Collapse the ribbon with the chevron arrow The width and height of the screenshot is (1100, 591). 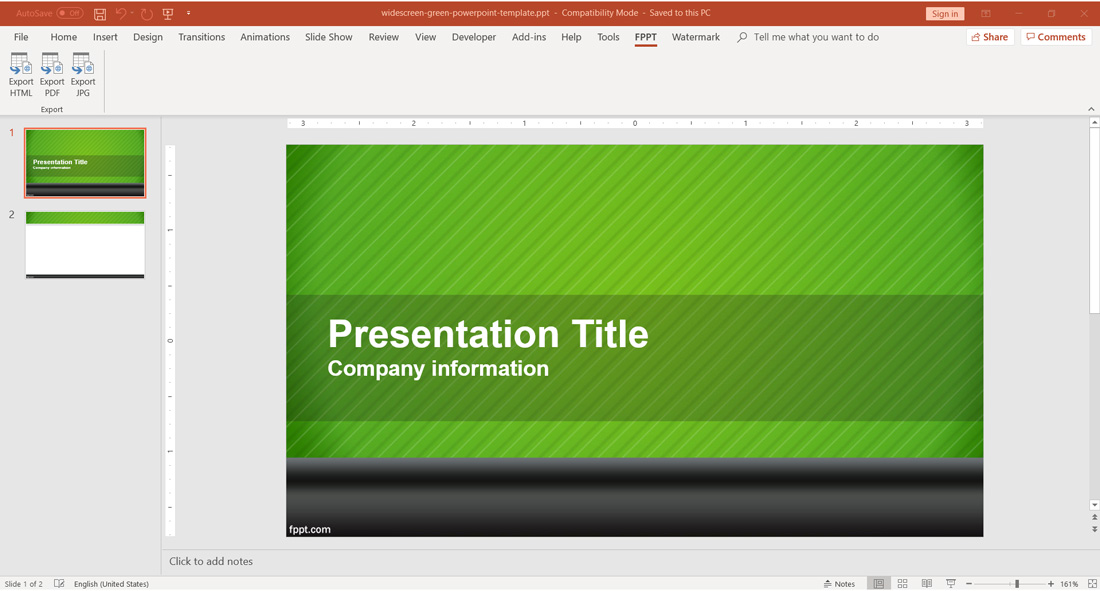(x=1091, y=108)
